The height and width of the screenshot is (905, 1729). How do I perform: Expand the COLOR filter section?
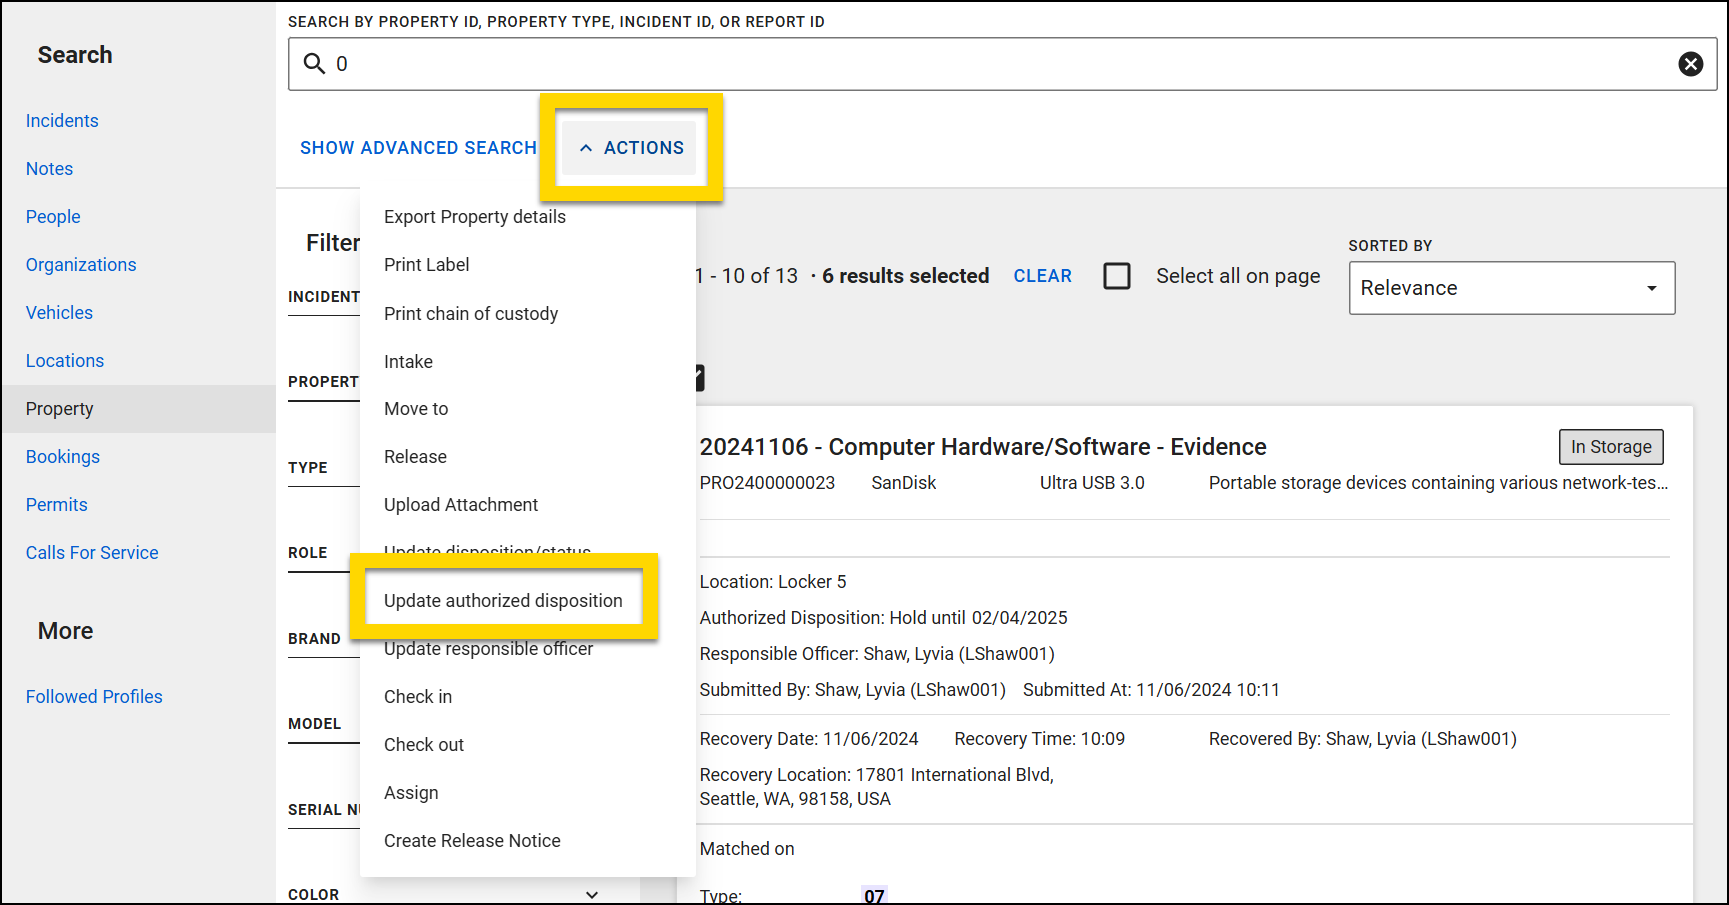[592, 894]
